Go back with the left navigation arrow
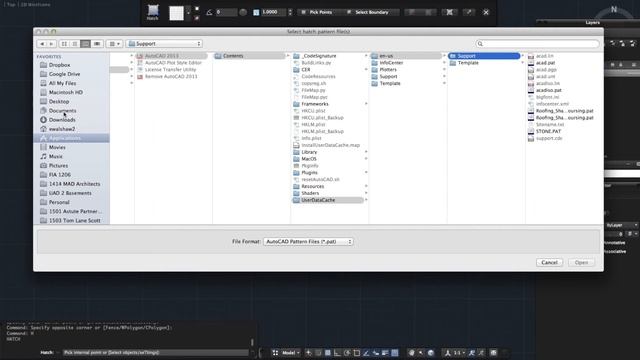Image resolution: width=640 pixels, height=360 pixels. [x=42, y=44]
